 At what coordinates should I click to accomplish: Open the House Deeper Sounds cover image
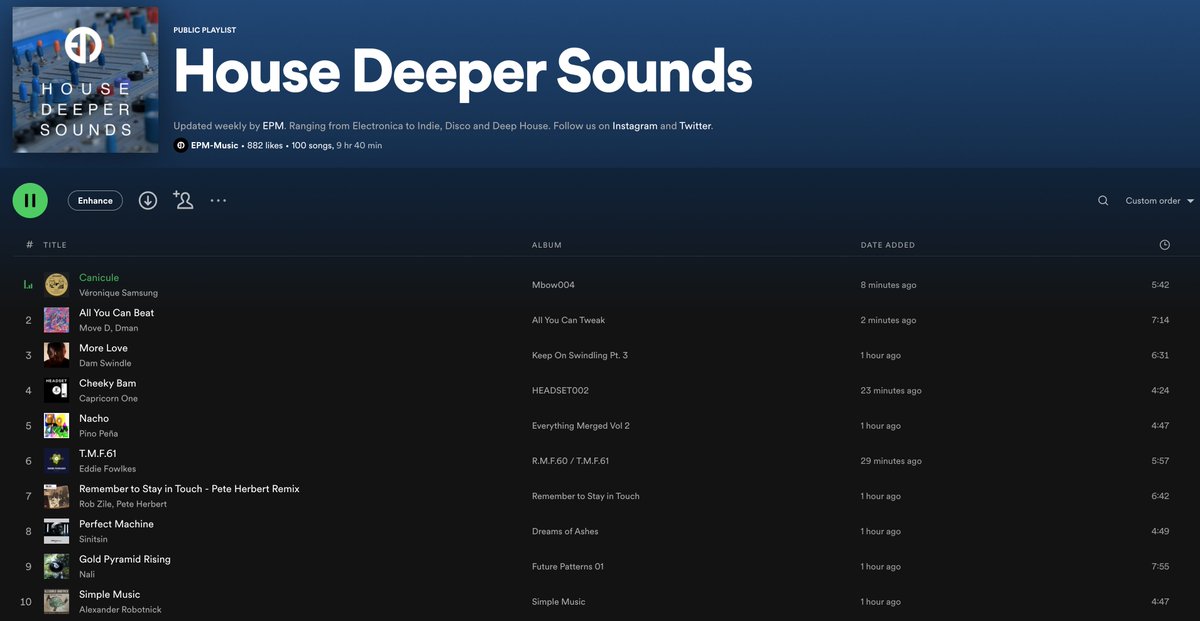(86, 80)
